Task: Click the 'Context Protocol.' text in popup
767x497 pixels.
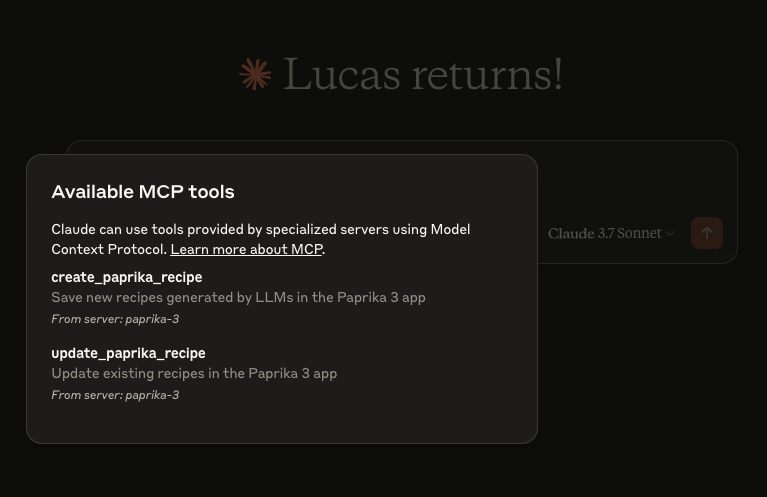Action: pos(108,249)
